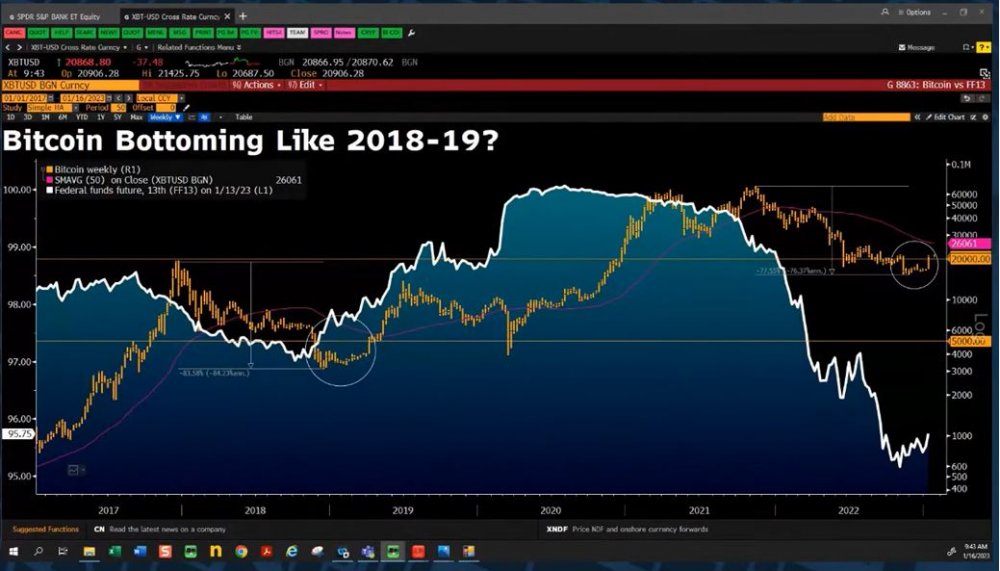Click the CN suggested function link
Screen dimensions: 1000x571
click(99, 528)
